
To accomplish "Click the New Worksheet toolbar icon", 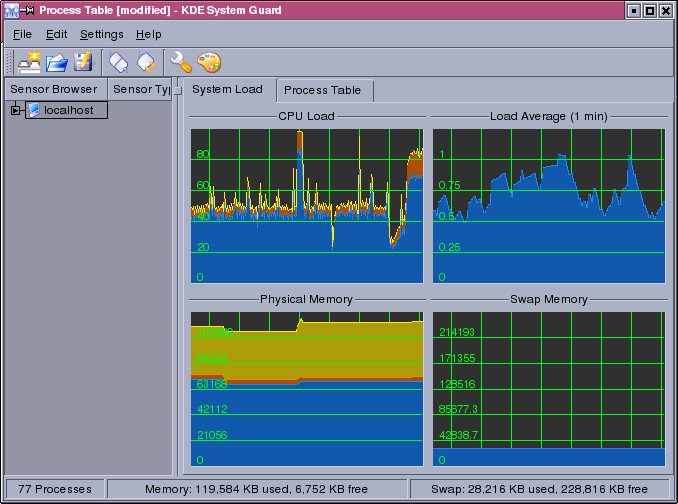I will coord(29,63).
